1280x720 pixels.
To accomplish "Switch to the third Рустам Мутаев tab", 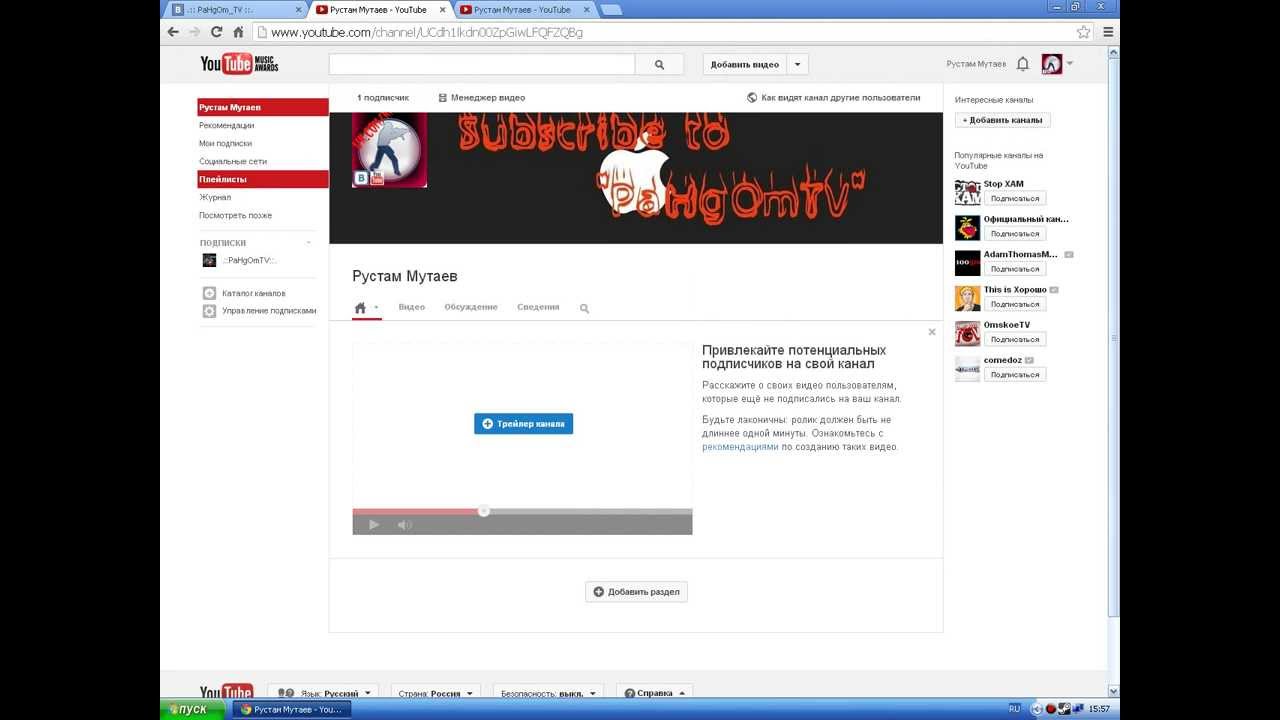I will point(522,9).
